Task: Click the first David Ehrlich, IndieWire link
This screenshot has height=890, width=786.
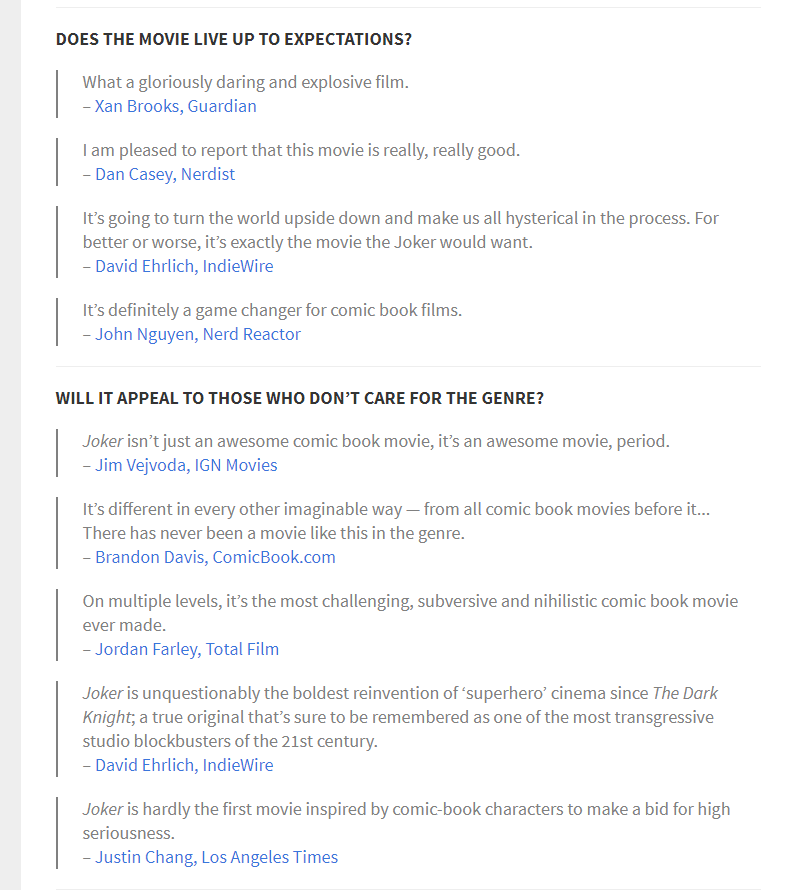Action: [184, 266]
